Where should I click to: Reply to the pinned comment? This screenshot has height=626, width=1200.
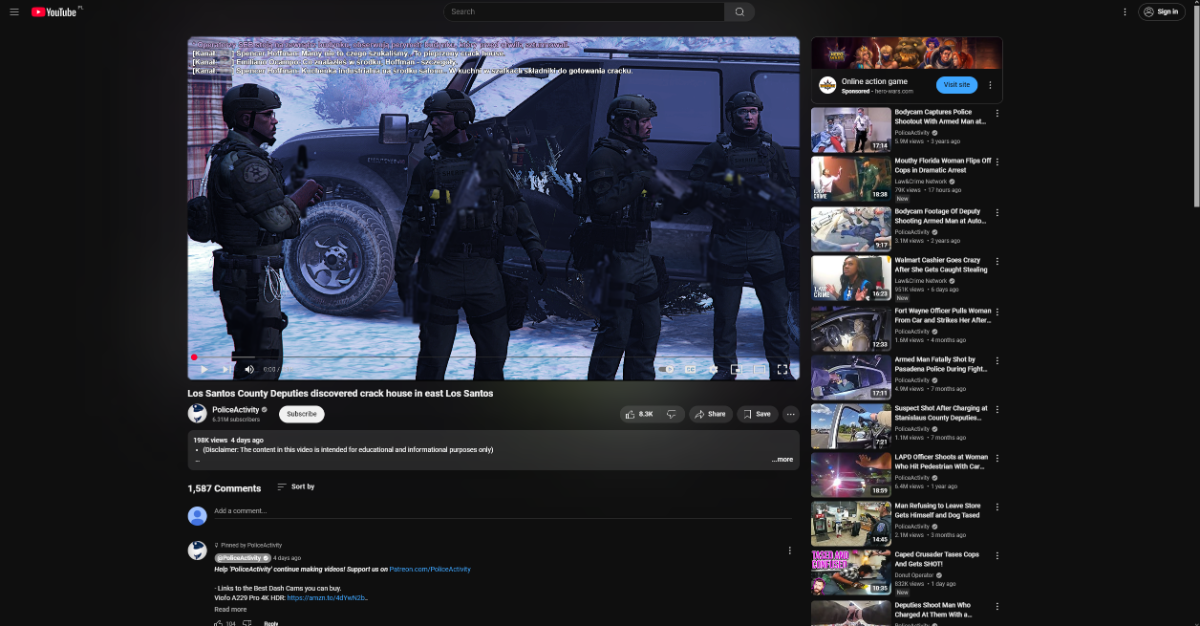click(271, 623)
